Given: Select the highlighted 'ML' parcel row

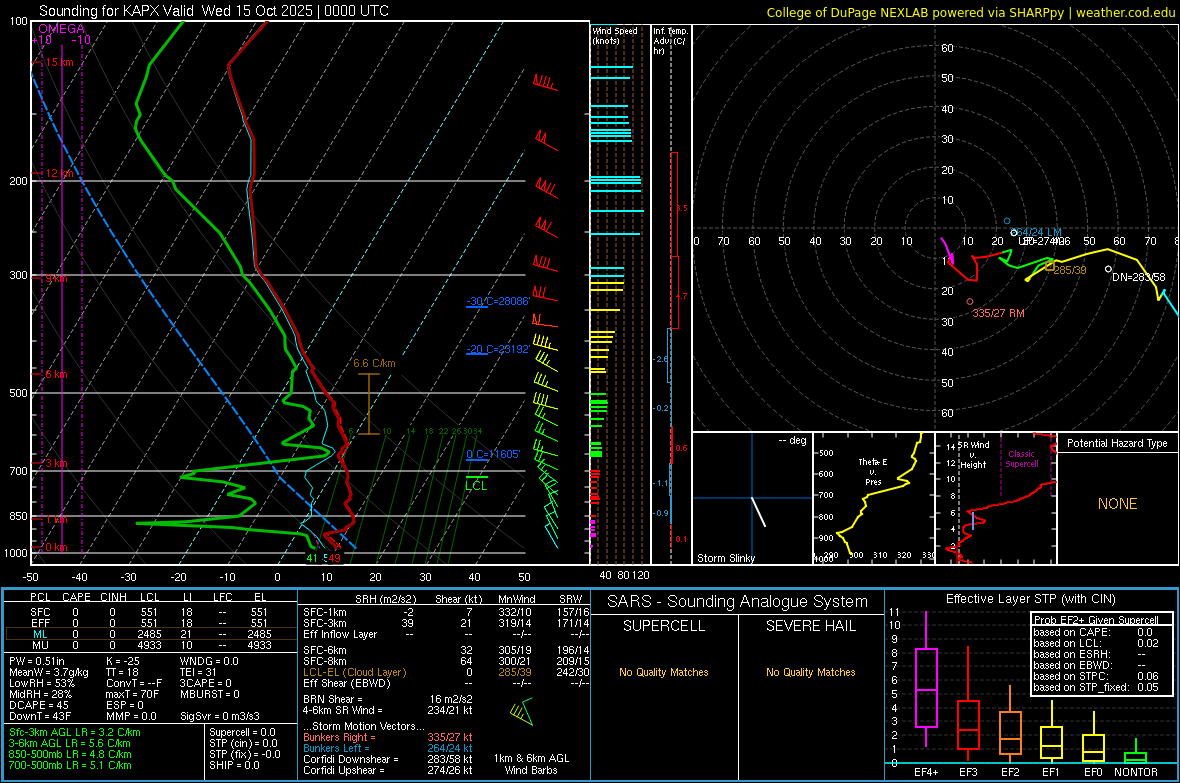Looking at the screenshot, I should [150, 634].
